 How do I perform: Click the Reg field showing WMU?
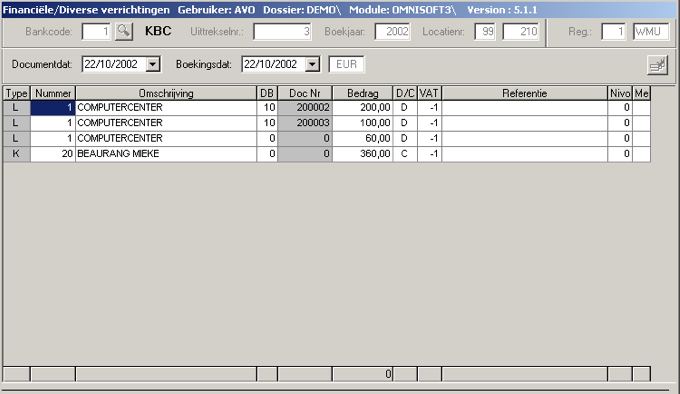(651, 32)
